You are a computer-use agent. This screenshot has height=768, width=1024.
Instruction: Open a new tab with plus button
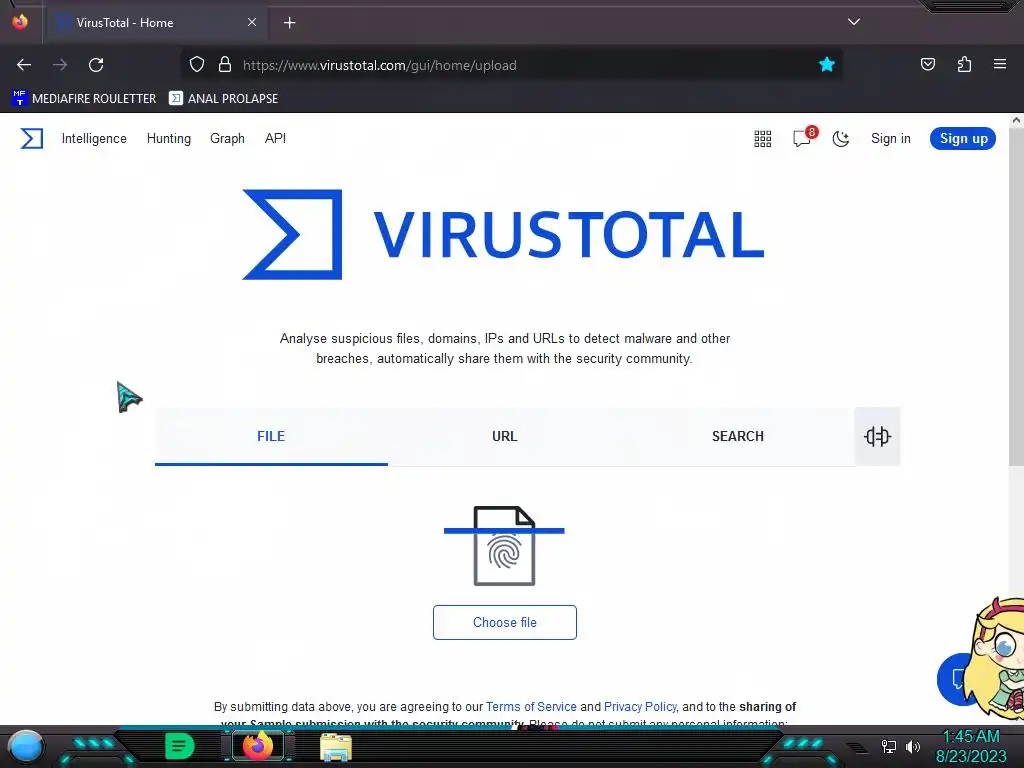tap(289, 23)
